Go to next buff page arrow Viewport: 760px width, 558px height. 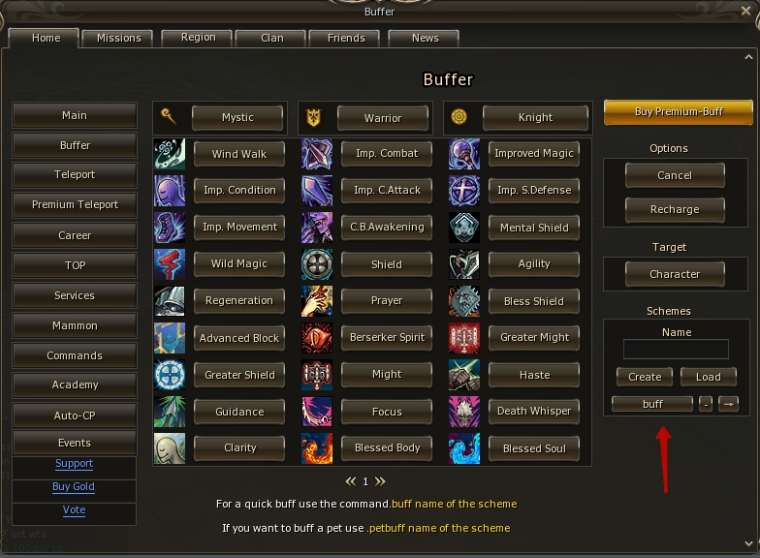pyautogui.click(x=380, y=481)
